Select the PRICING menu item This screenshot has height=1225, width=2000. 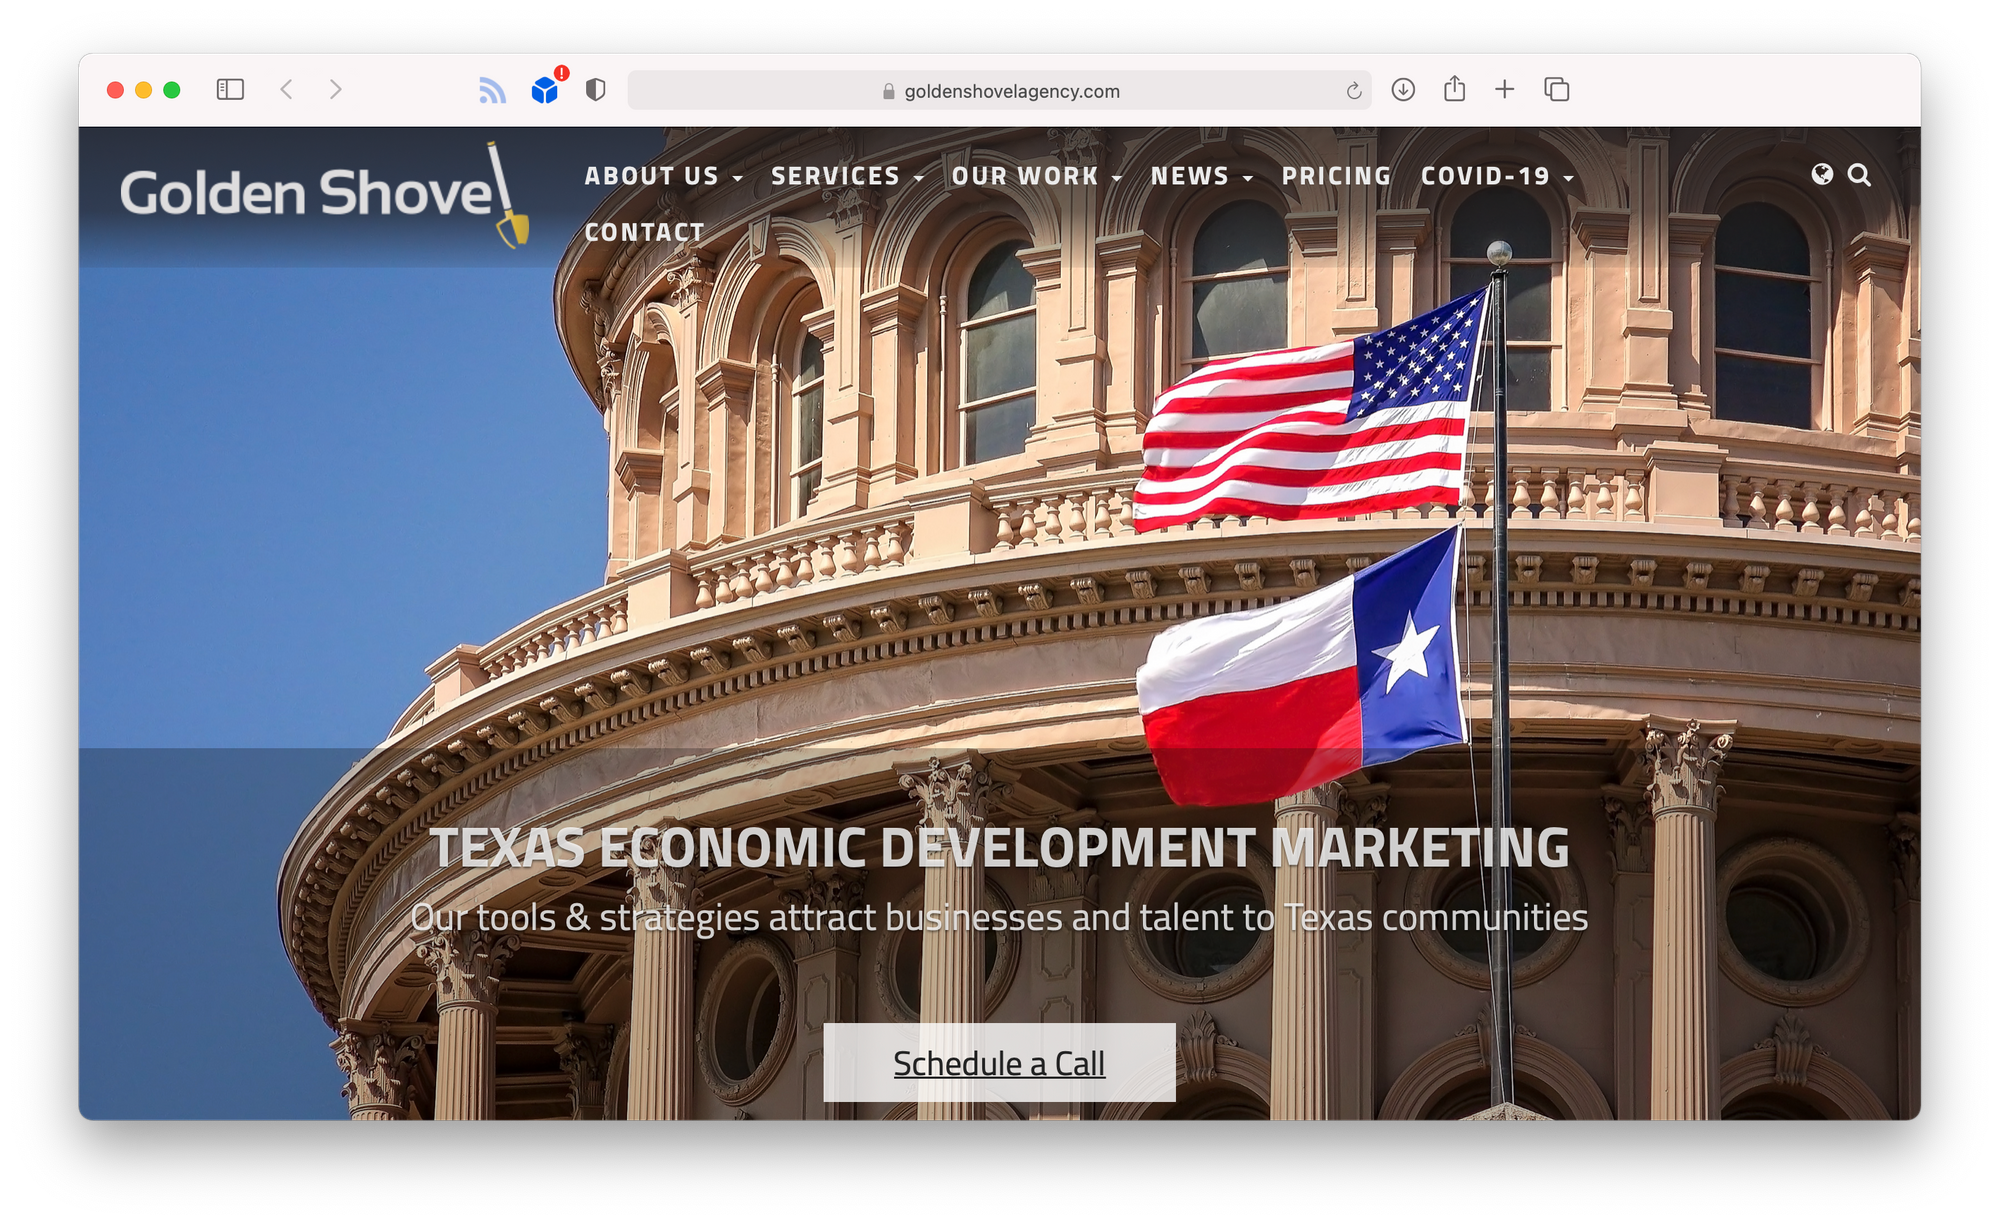click(x=1337, y=176)
